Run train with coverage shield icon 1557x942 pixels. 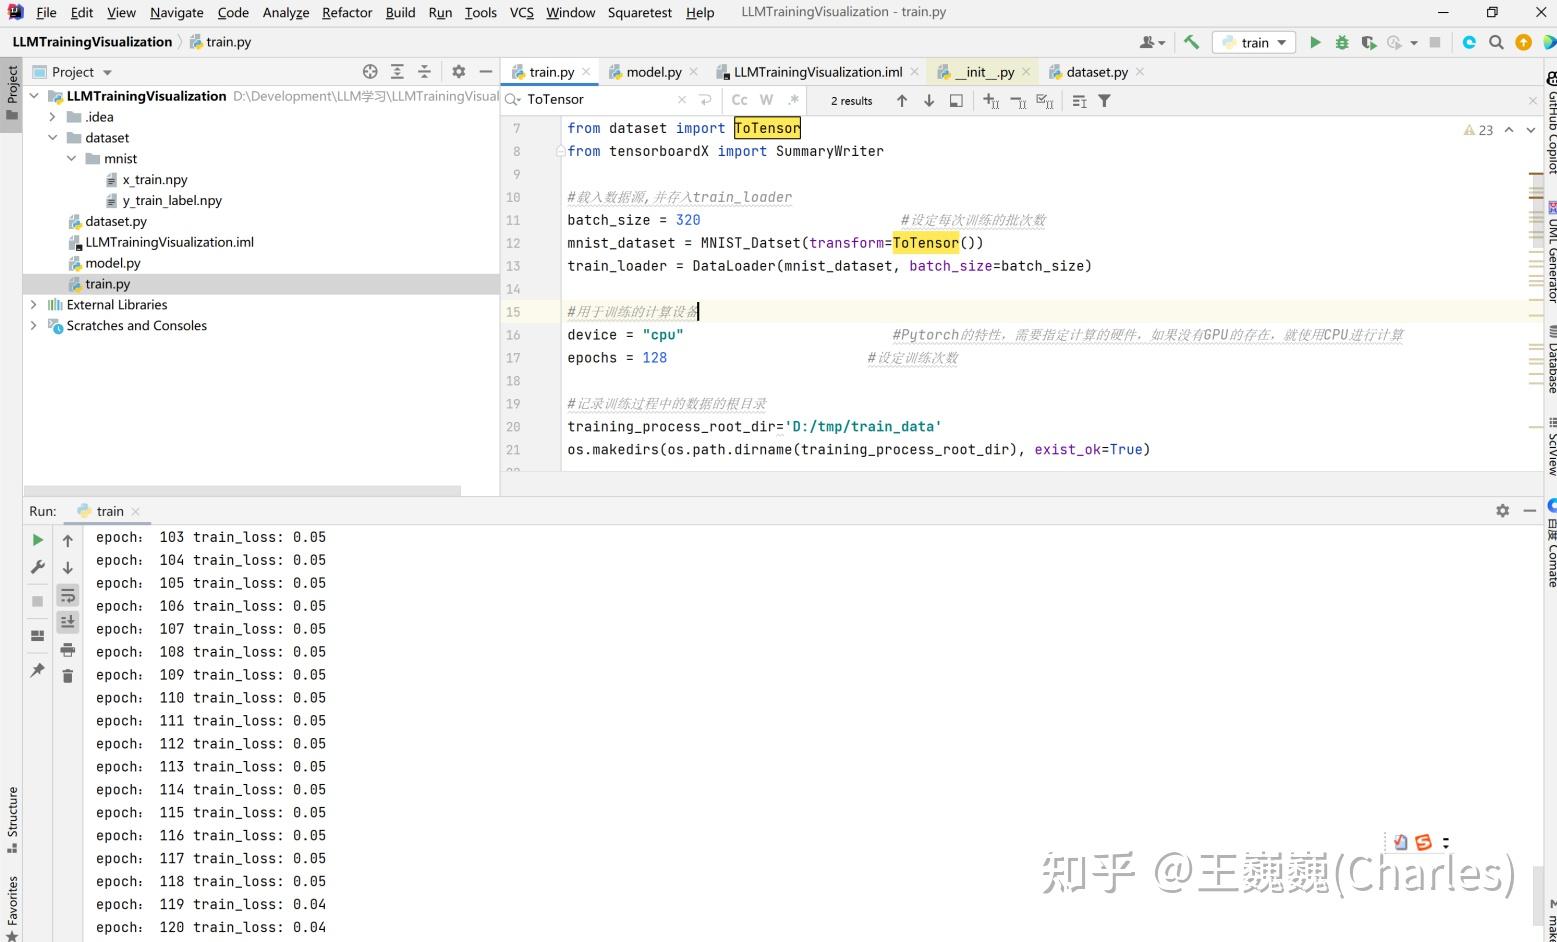(x=1368, y=42)
